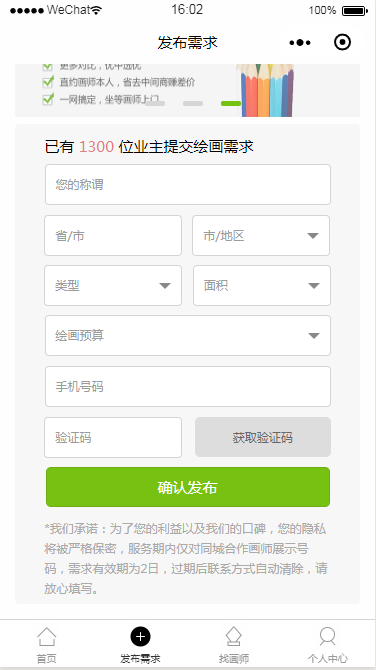Tap the 发布需求 plus icon

(140, 637)
